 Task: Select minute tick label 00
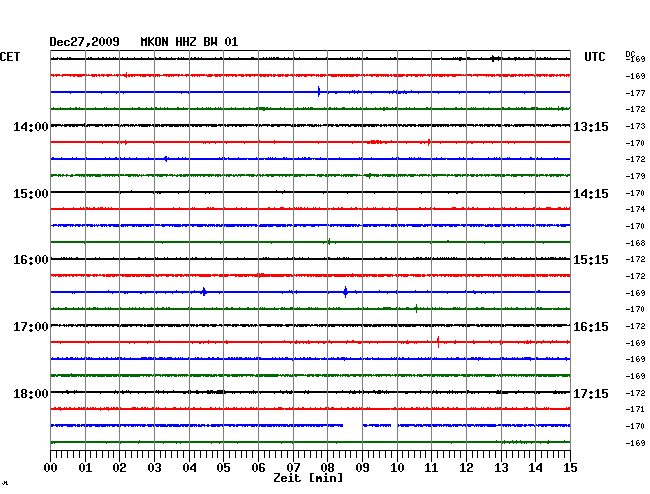coord(51,468)
